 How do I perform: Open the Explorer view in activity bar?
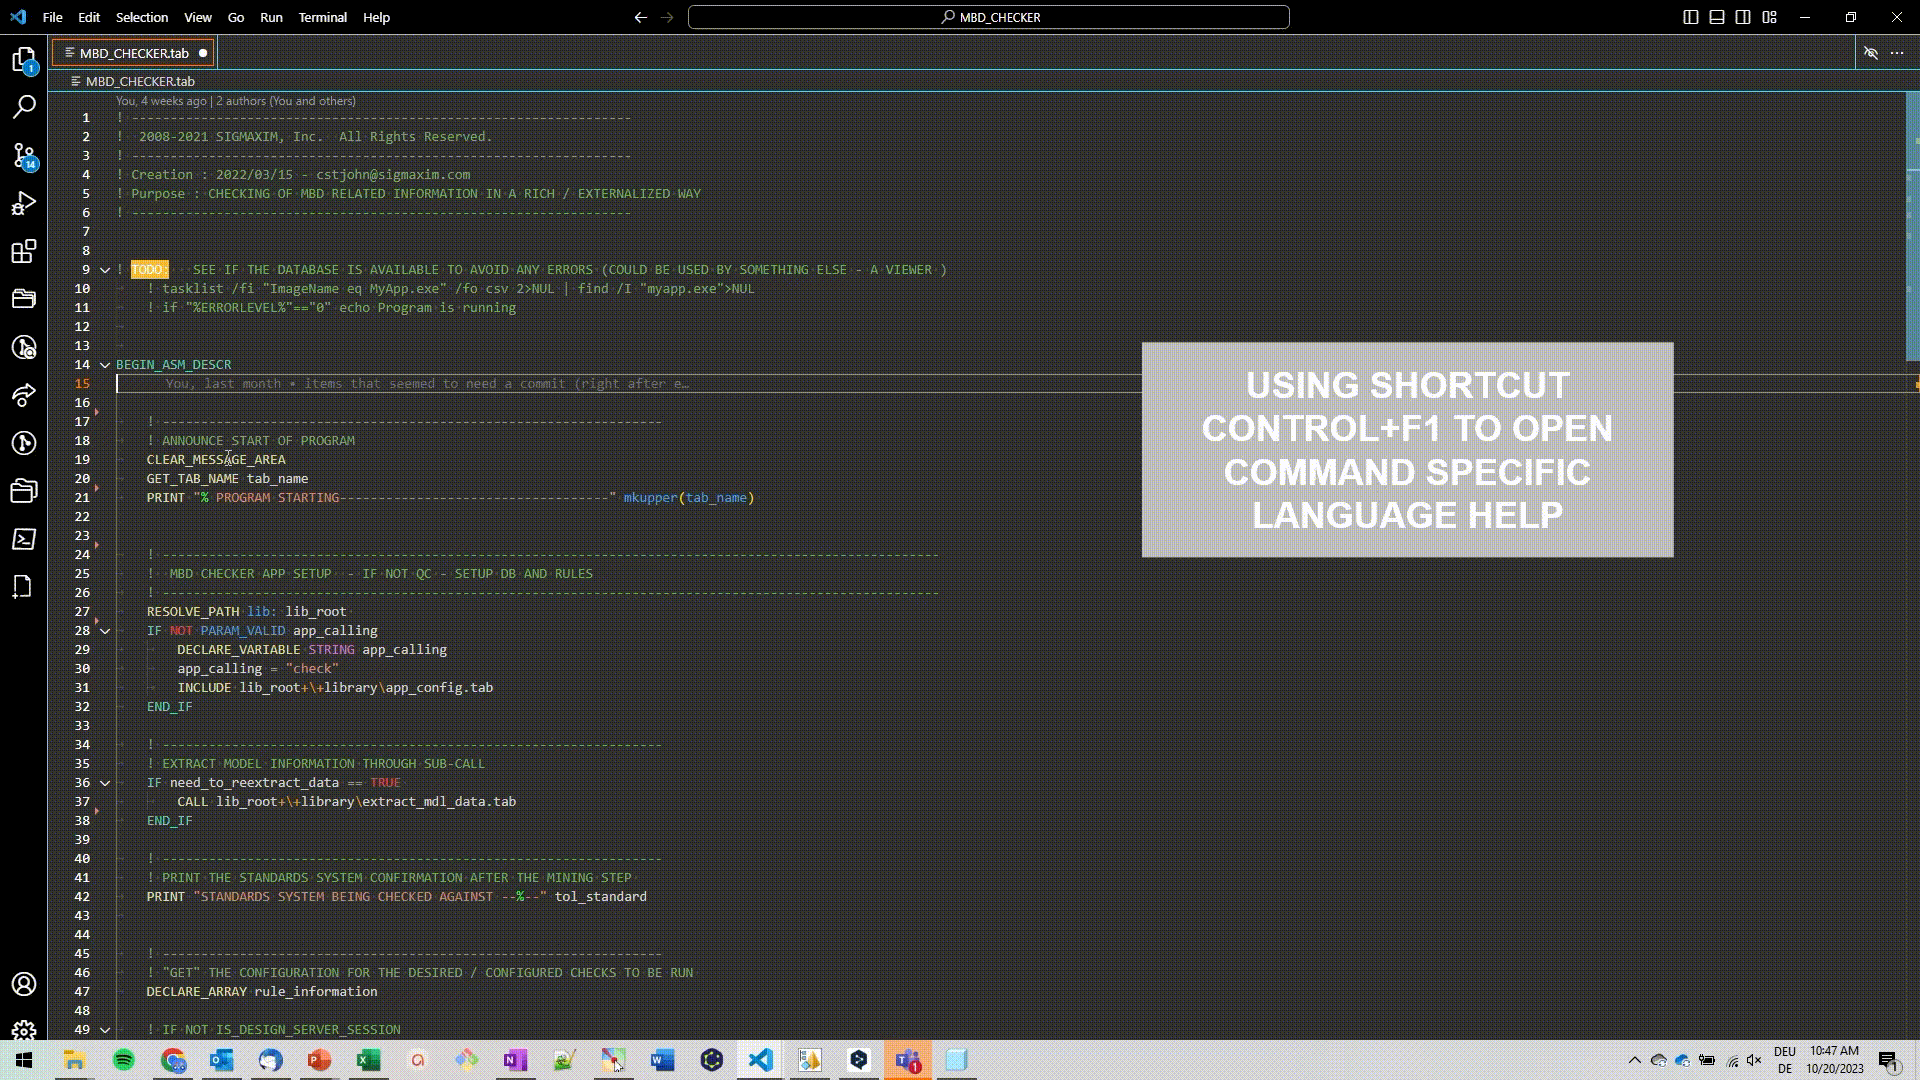(x=24, y=60)
